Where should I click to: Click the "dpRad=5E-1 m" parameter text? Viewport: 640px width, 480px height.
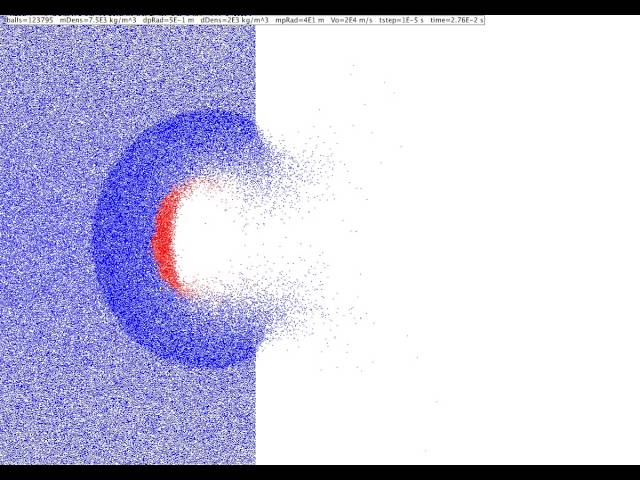coord(169,20)
